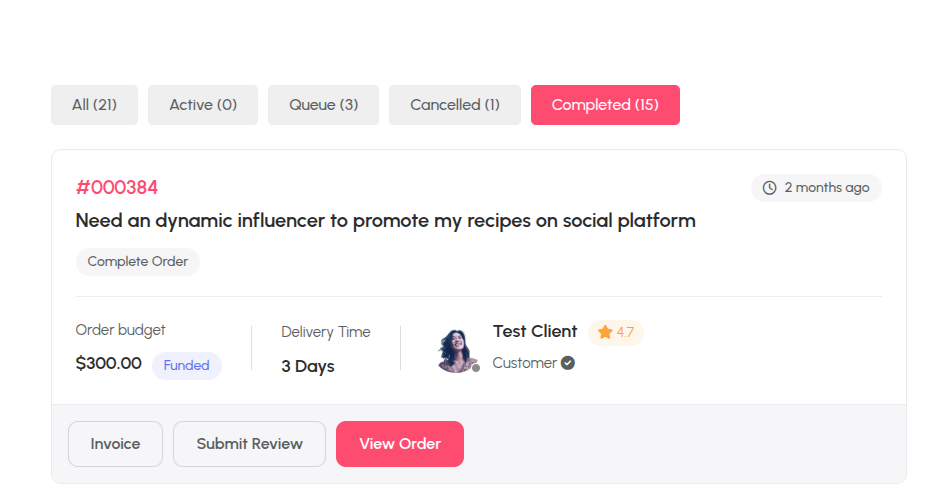This screenshot has height=494, width=925.
Task: Click the Complete Order status tag
Action: pyautogui.click(x=138, y=261)
